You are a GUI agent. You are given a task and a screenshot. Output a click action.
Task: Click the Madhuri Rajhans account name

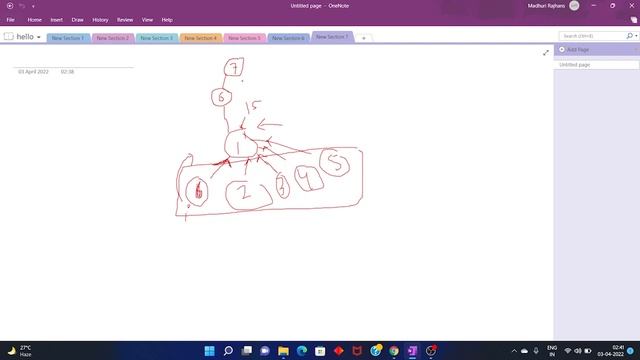tap(546, 6)
